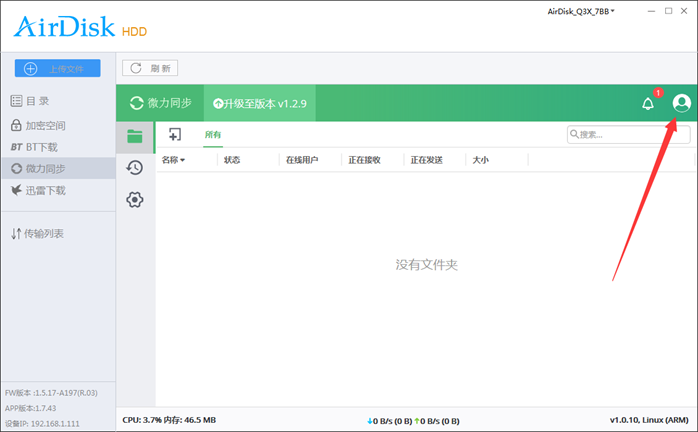Image resolution: width=698 pixels, height=432 pixels.
Task: Click 升级至版本 v1.2.9 upgrade button
Action: pos(260,103)
